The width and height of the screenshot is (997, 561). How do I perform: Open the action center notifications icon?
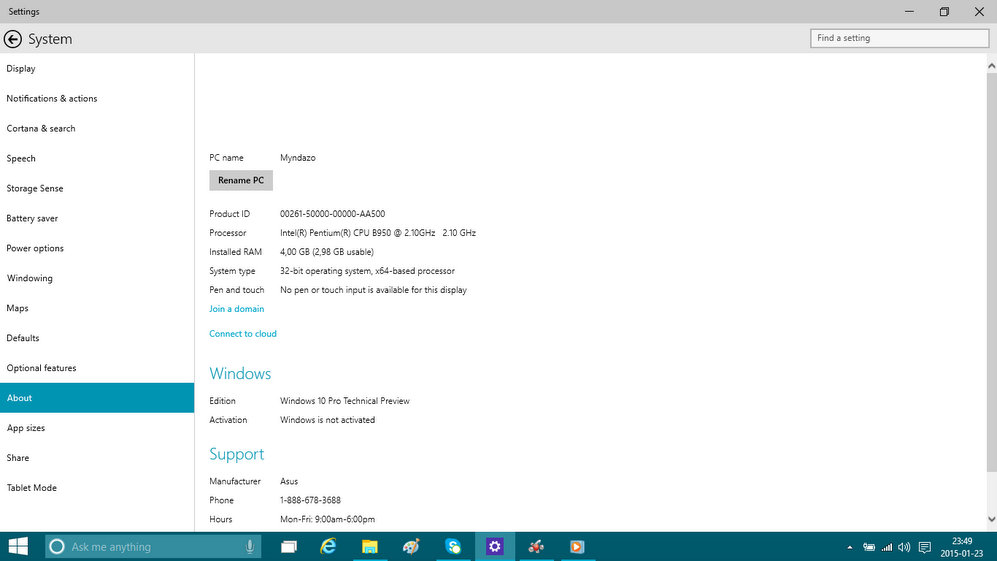(924, 547)
